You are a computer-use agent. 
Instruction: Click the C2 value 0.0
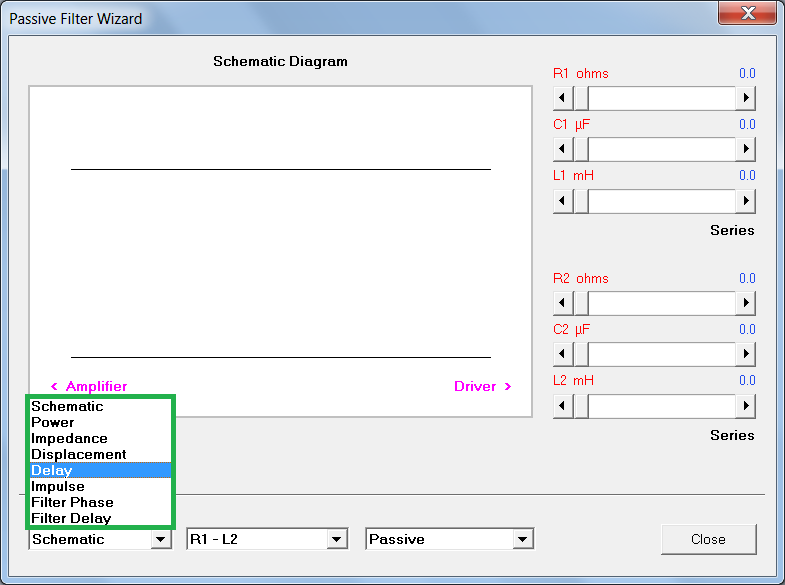[747, 330]
